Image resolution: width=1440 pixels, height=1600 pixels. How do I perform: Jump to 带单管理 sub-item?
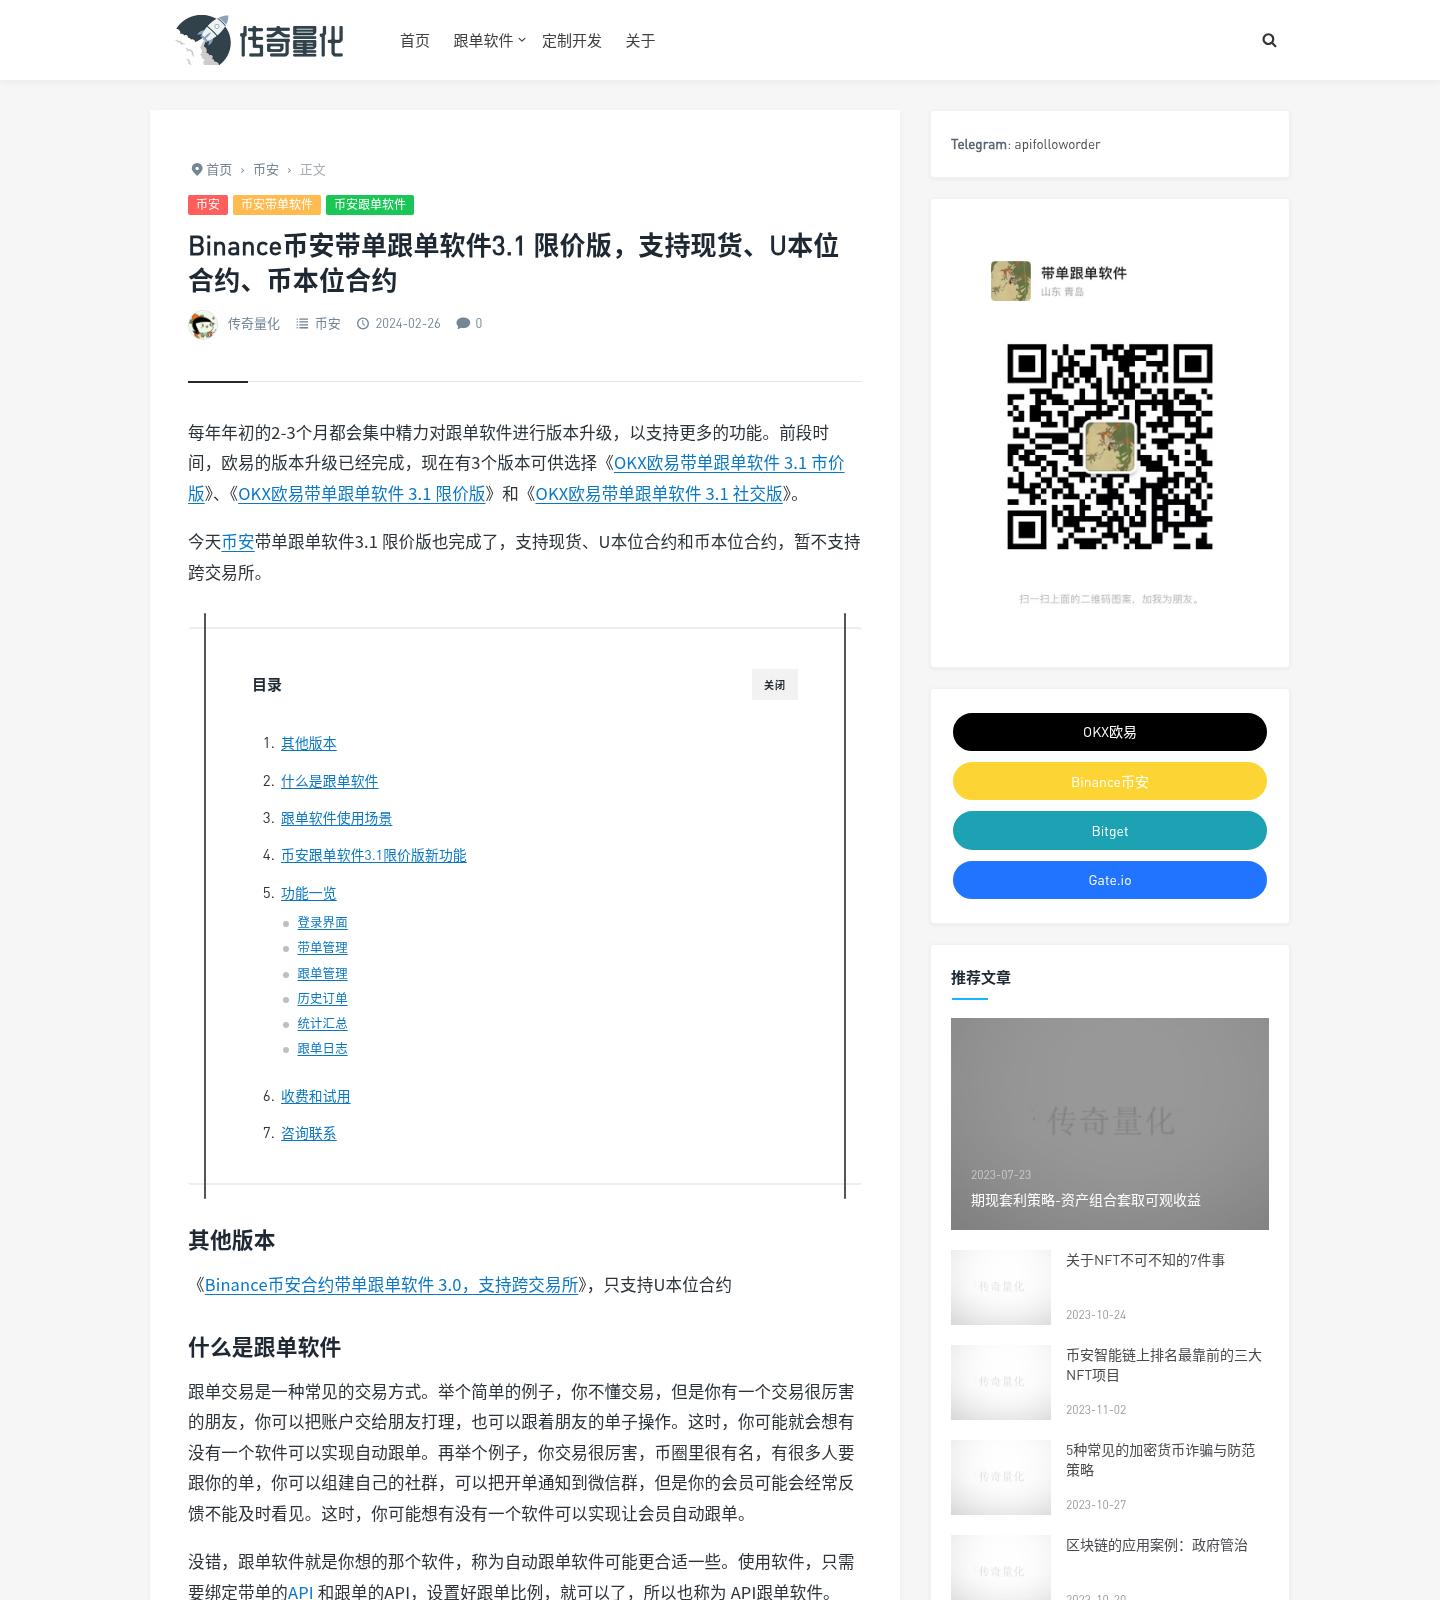(x=323, y=948)
